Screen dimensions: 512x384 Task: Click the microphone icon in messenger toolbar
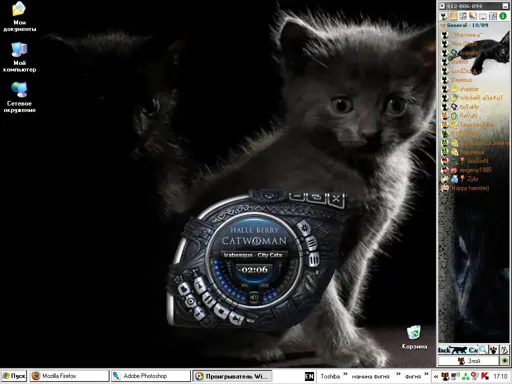[x=473, y=16]
